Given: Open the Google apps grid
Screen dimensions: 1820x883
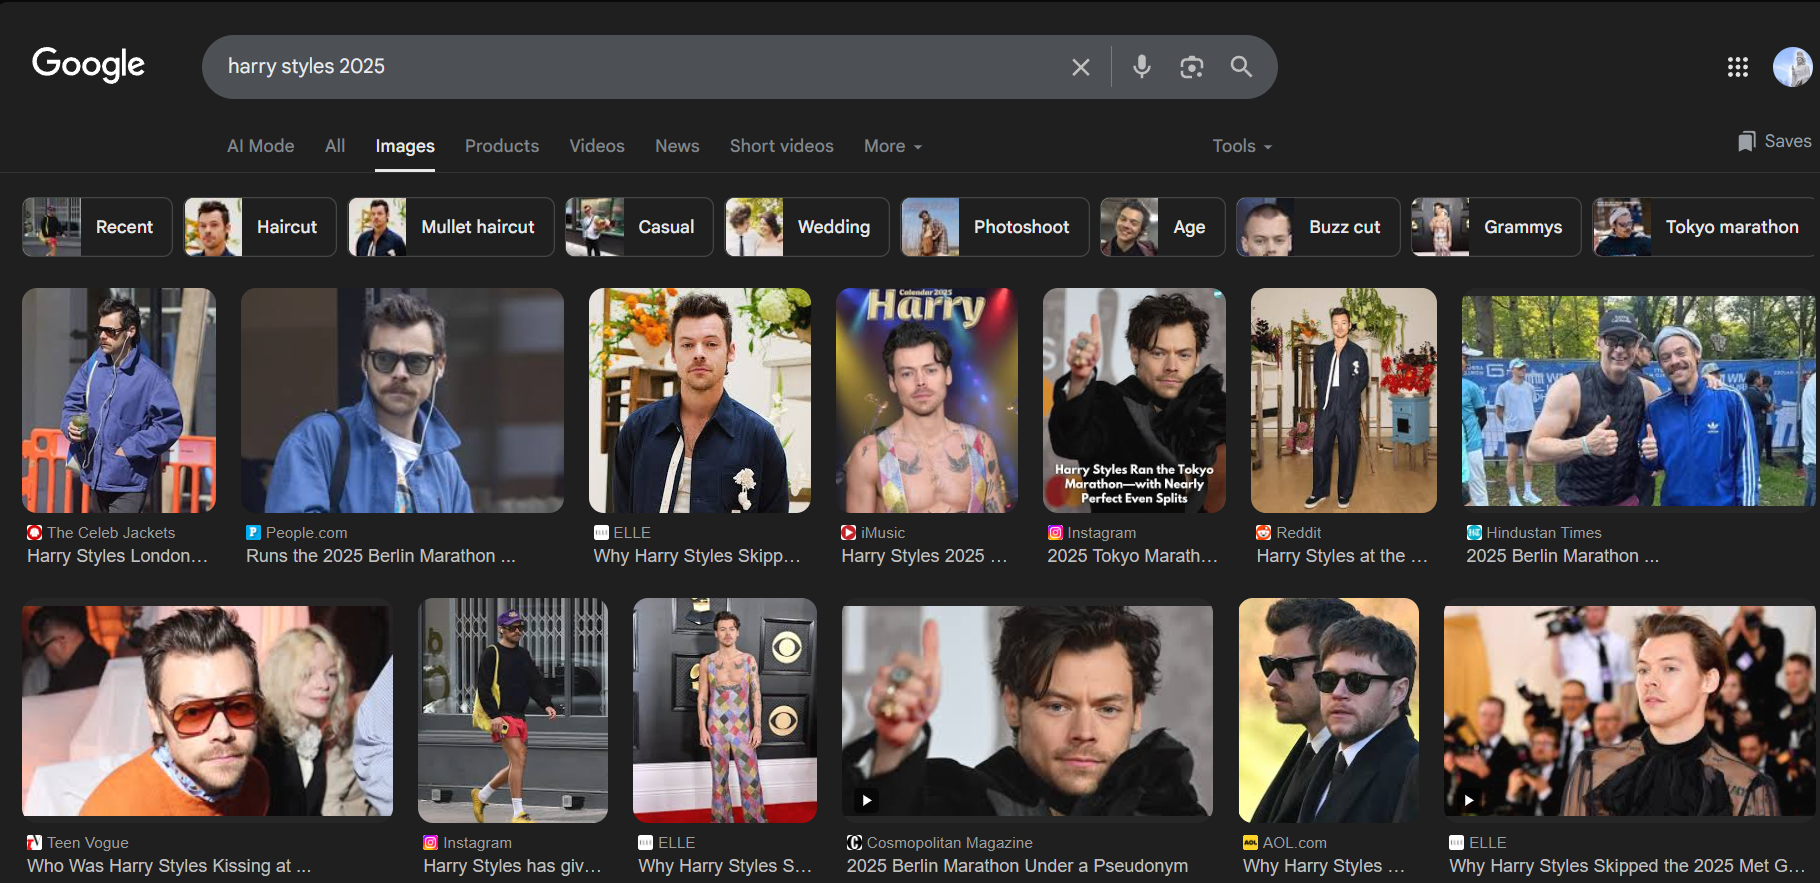Looking at the screenshot, I should click(1737, 67).
